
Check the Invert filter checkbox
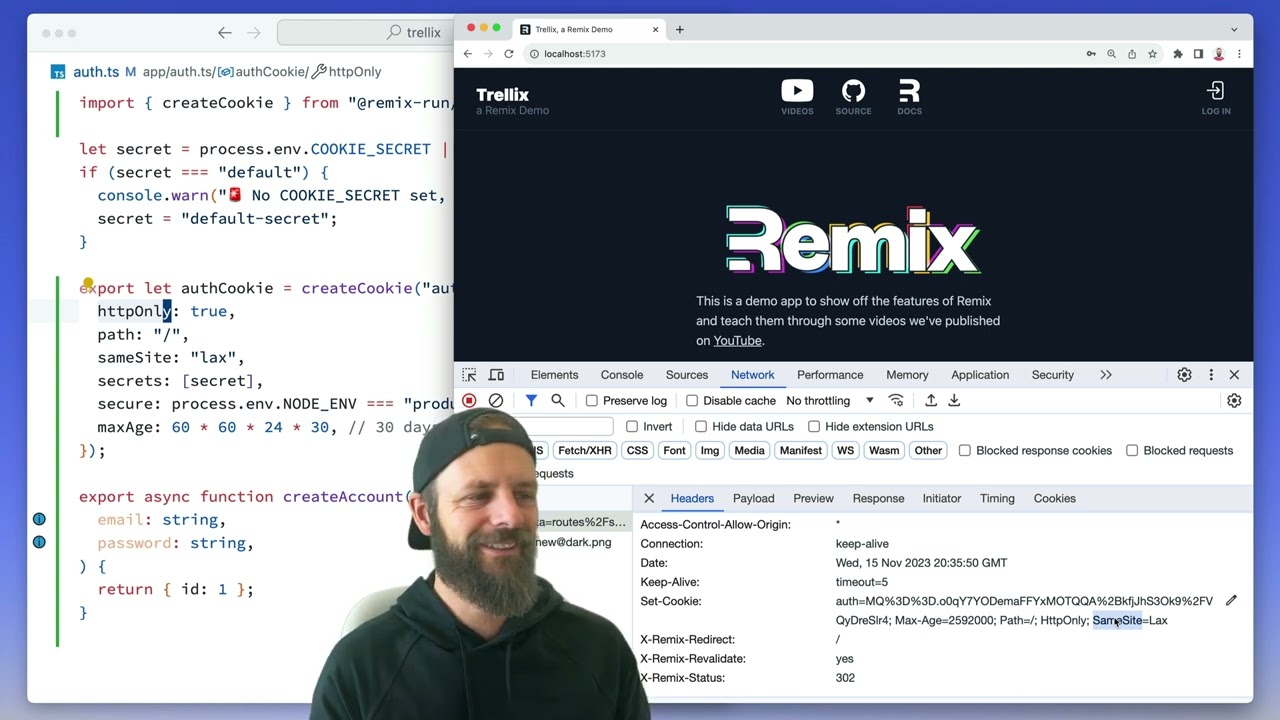632,427
